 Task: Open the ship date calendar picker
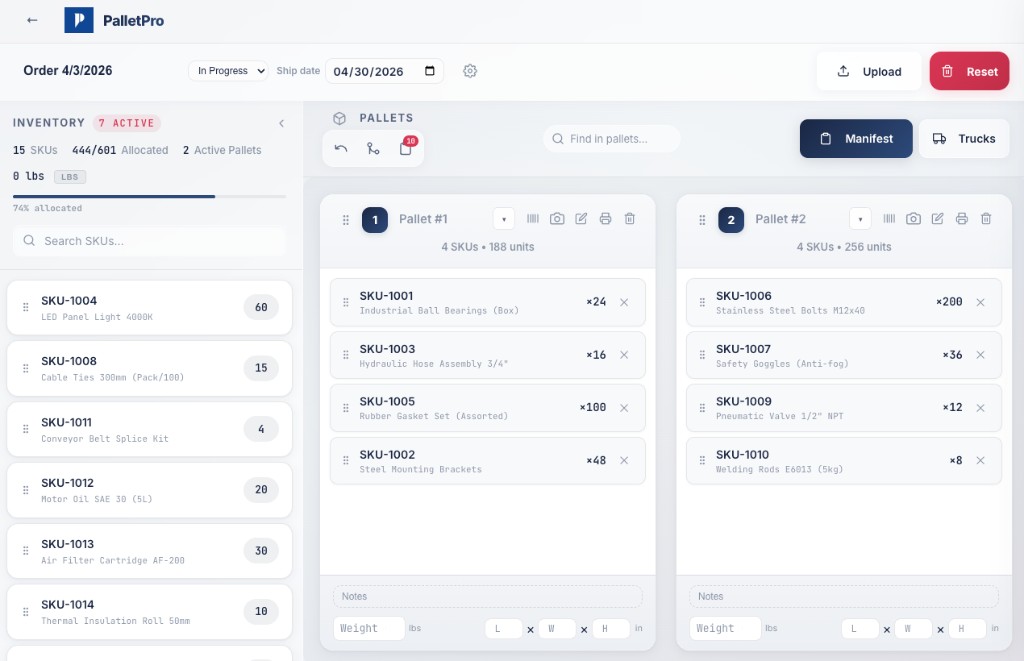tap(430, 71)
